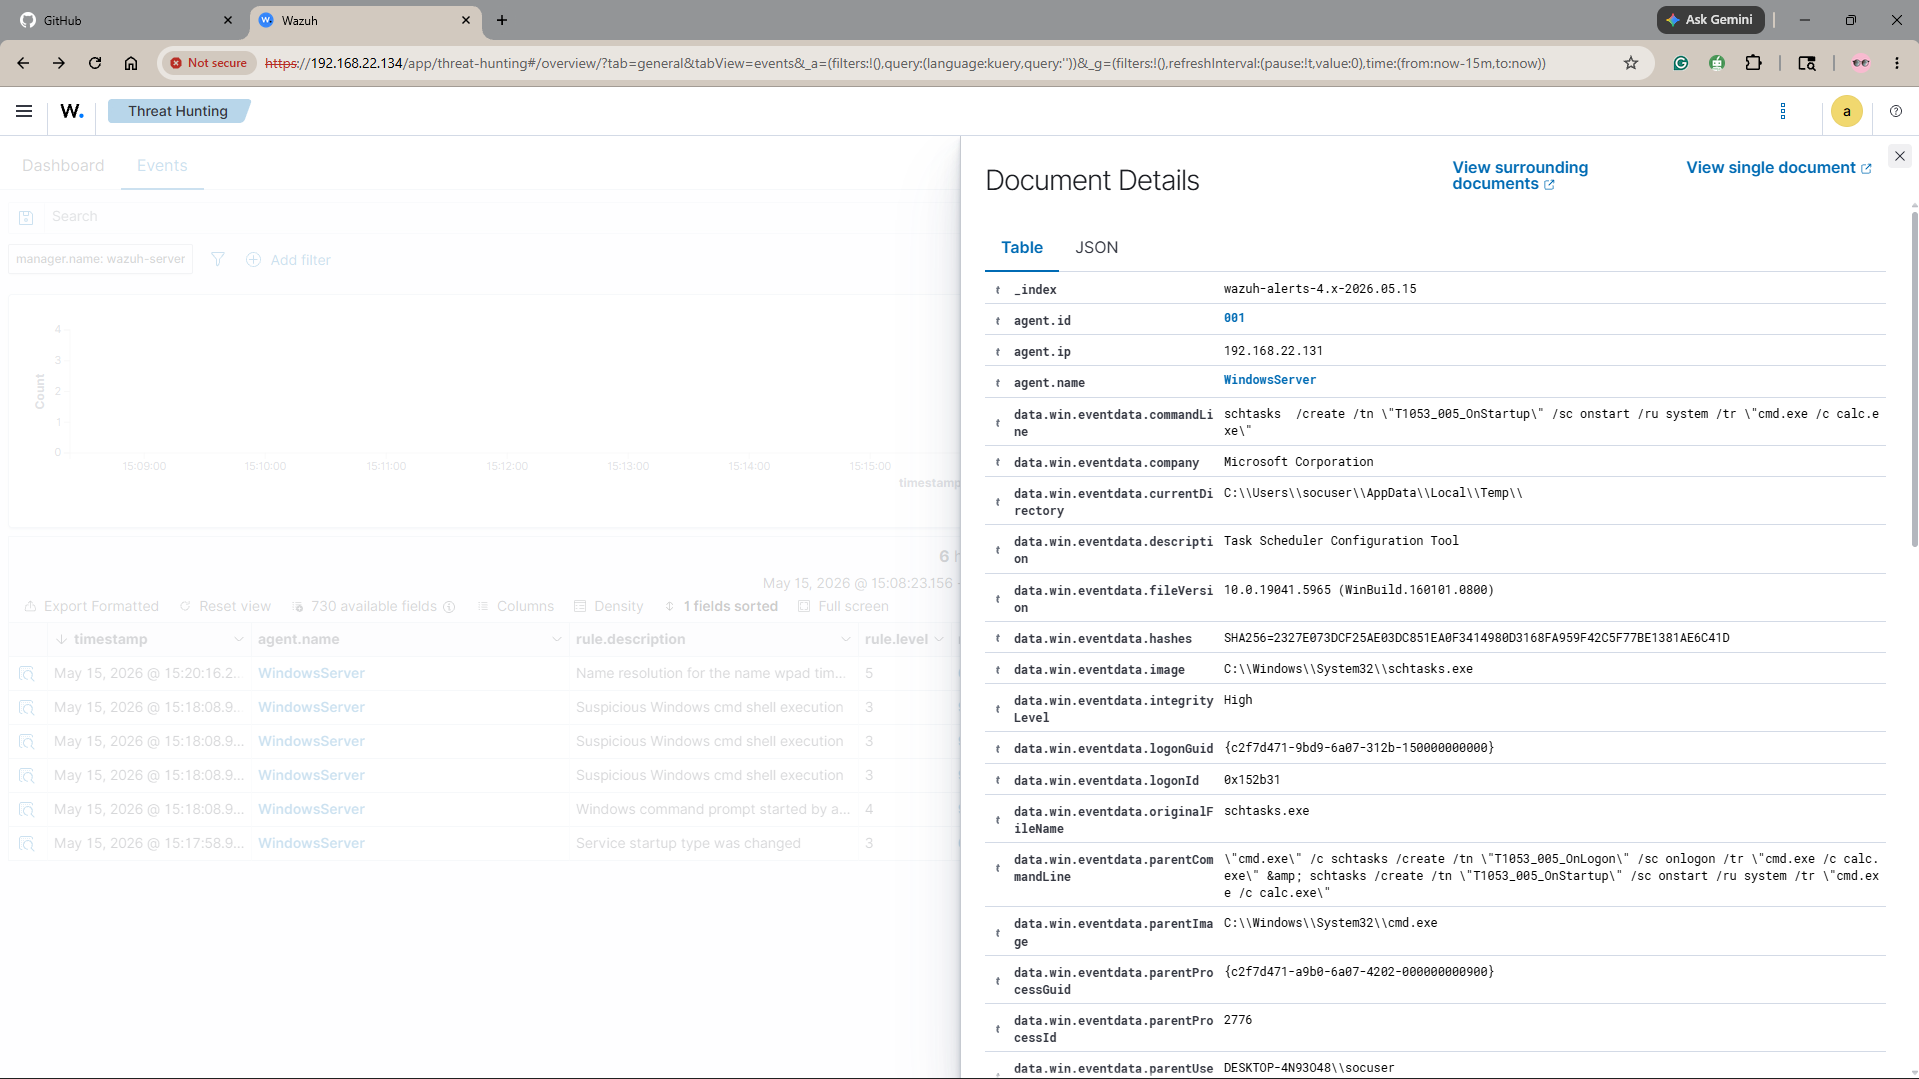Click the saved query icon beside Search
The height and width of the screenshot is (1079, 1919).
tap(27, 217)
